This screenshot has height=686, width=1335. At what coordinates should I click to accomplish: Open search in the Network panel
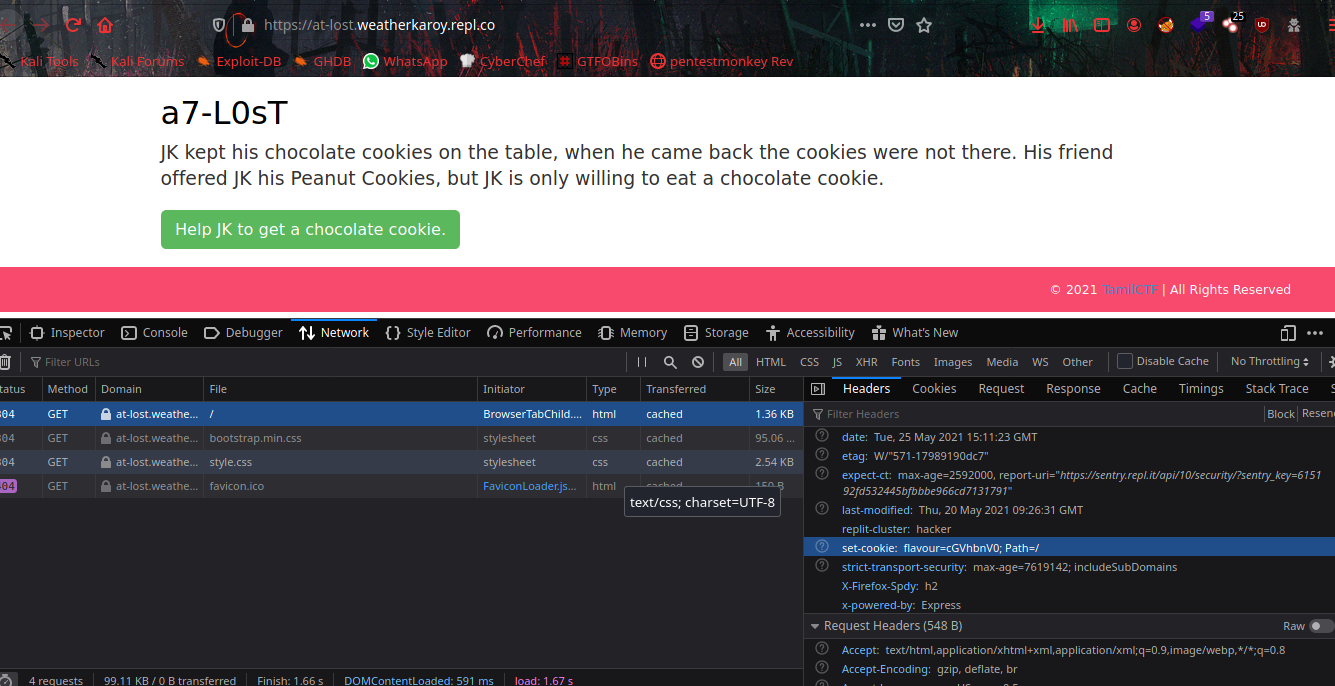click(x=670, y=362)
